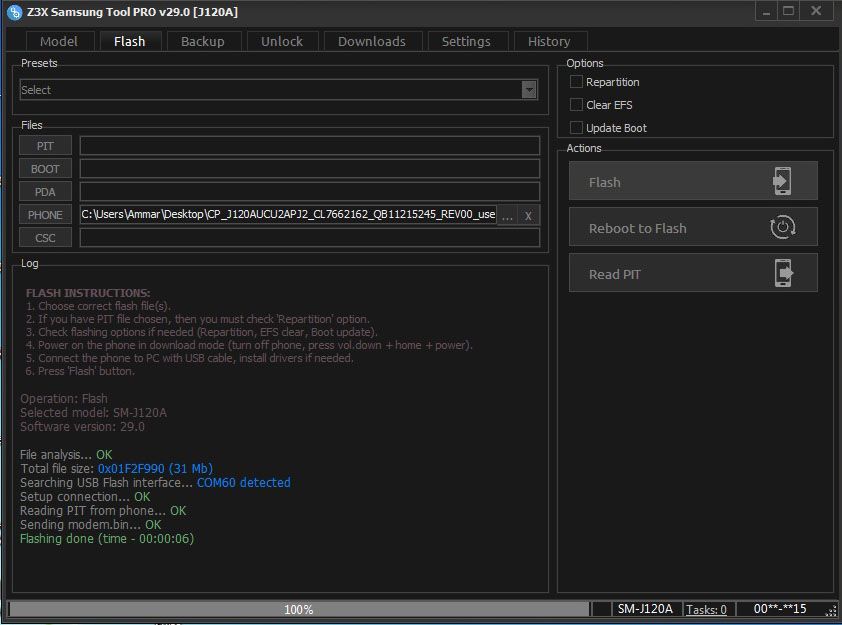842x625 pixels.
Task: Click 'Software version: 29.0' log line
Action: click(x=82, y=427)
